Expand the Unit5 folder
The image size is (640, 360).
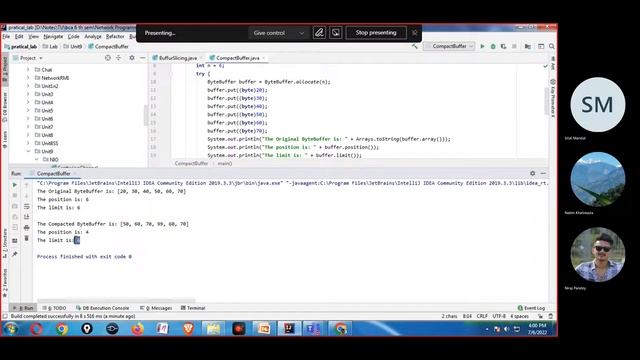click(28, 111)
